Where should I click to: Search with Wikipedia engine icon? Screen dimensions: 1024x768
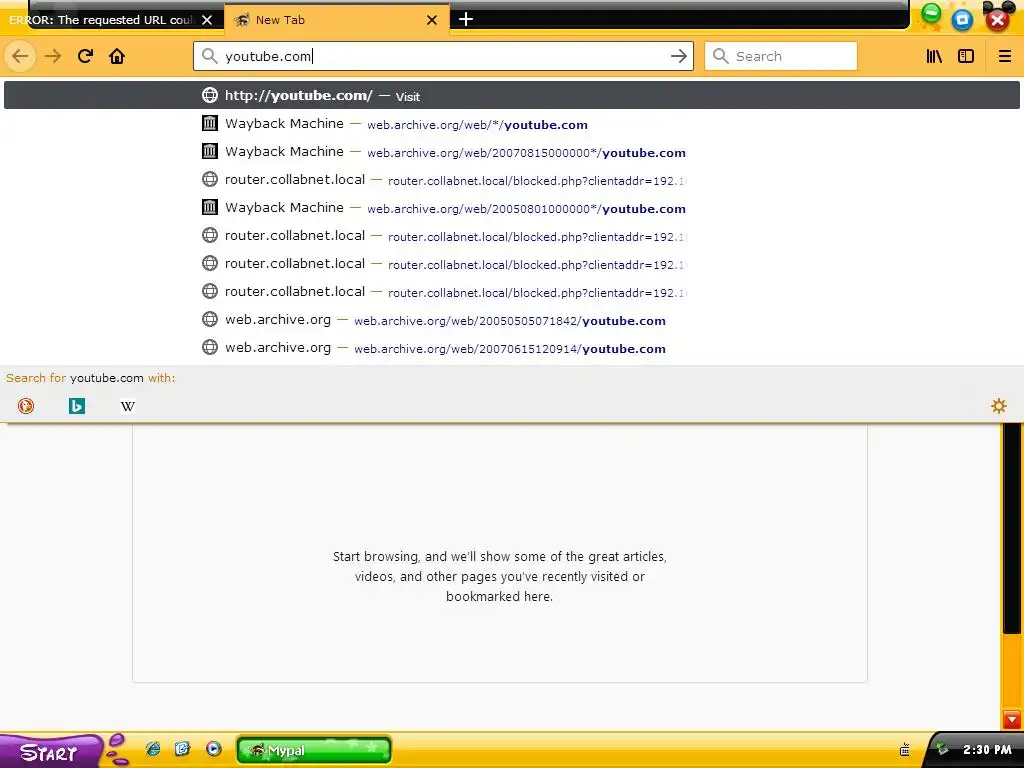[128, 406]
